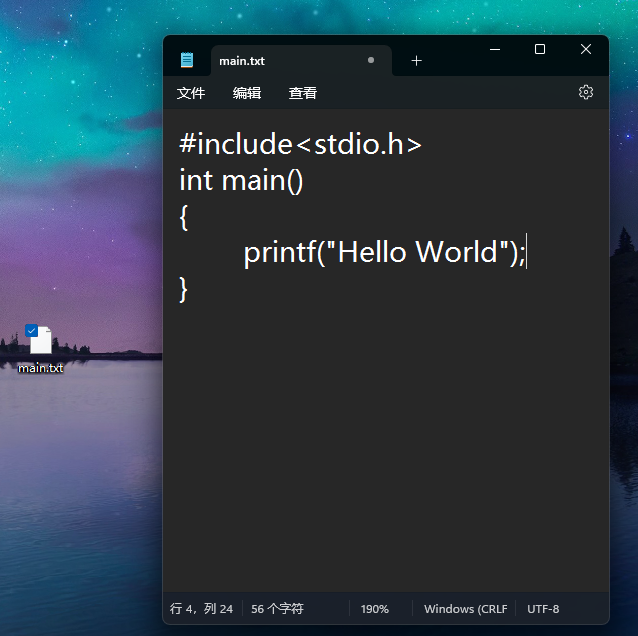Maximize the Notepad window

540,49
